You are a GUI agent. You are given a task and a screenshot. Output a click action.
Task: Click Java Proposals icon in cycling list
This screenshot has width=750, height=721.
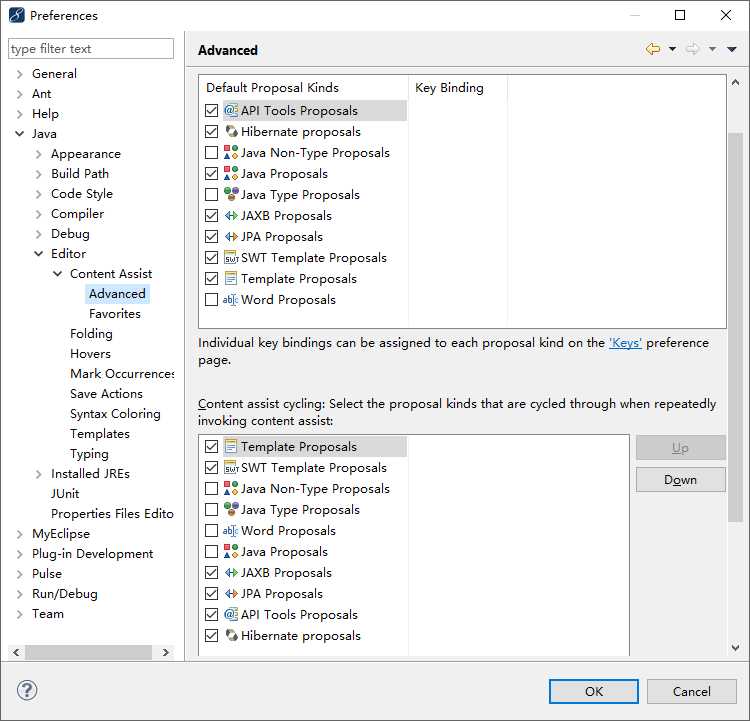231,552
